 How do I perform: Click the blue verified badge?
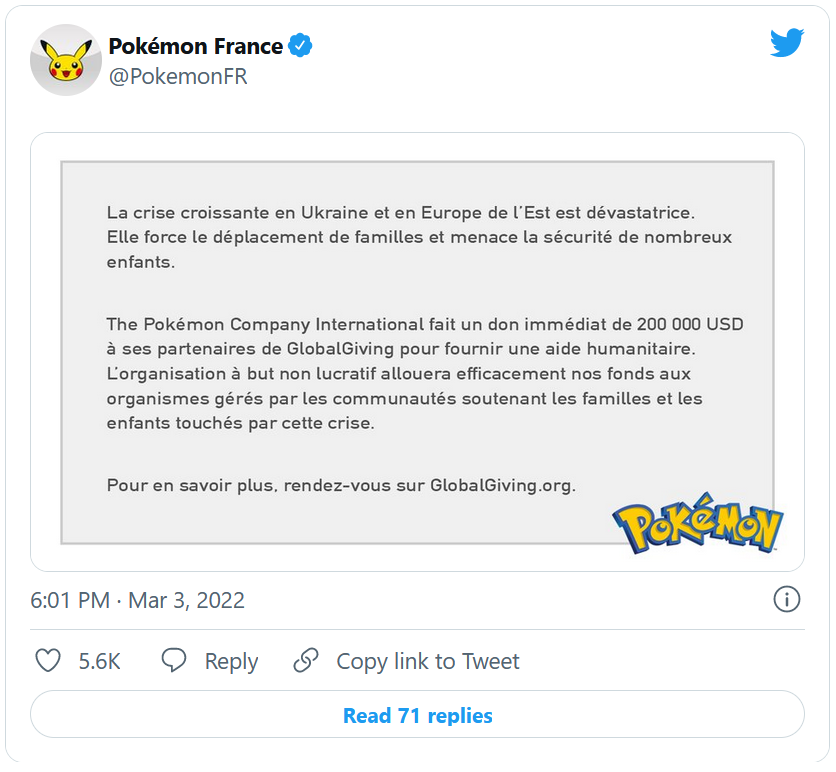point(300,46)
